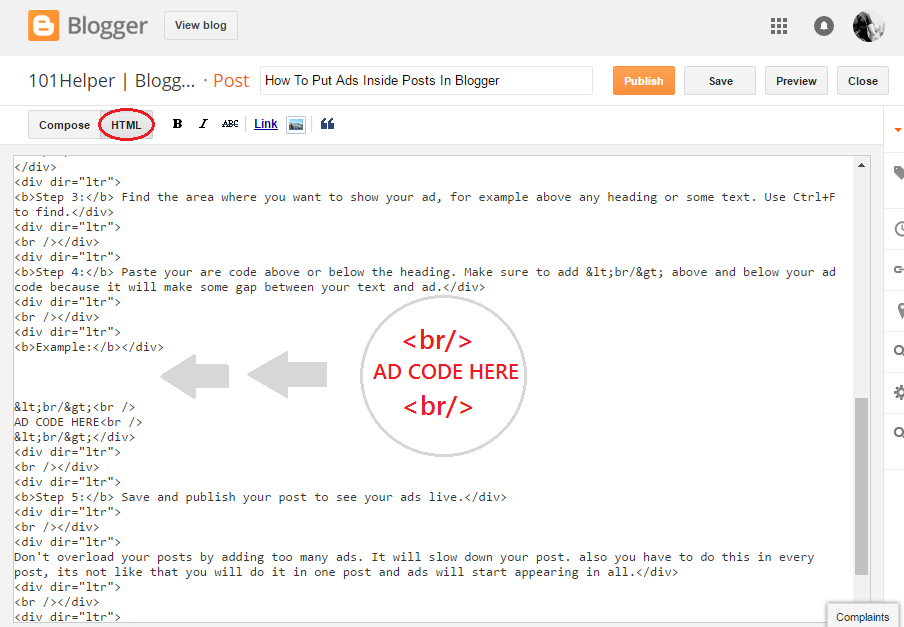Open the 101Helper blog name link
904x627 pixels.
112,81
